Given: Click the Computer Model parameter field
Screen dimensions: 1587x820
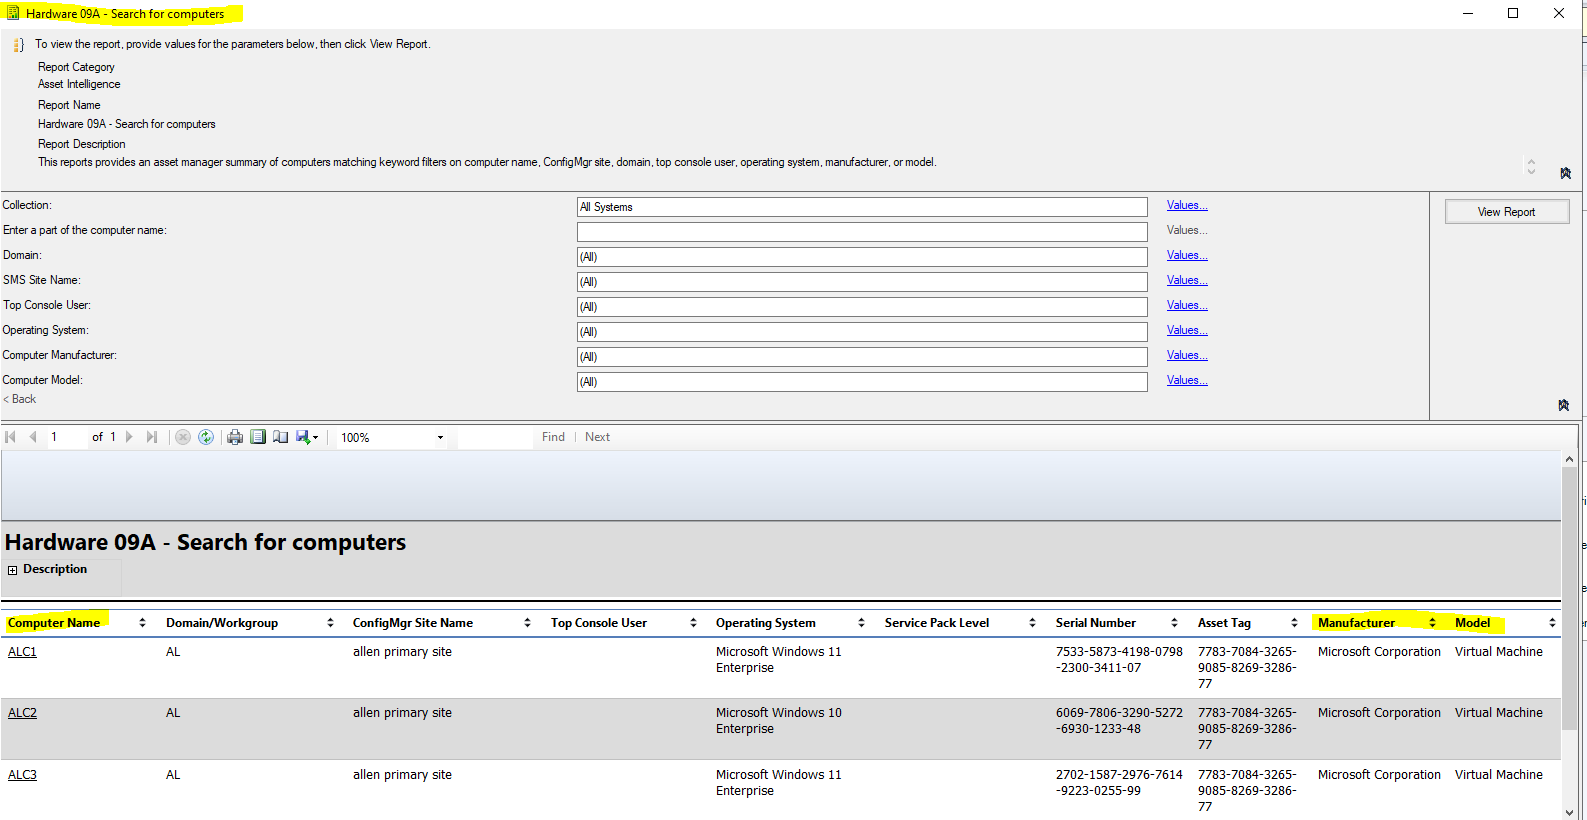Looking at the screenshot, I should (862, 382).
